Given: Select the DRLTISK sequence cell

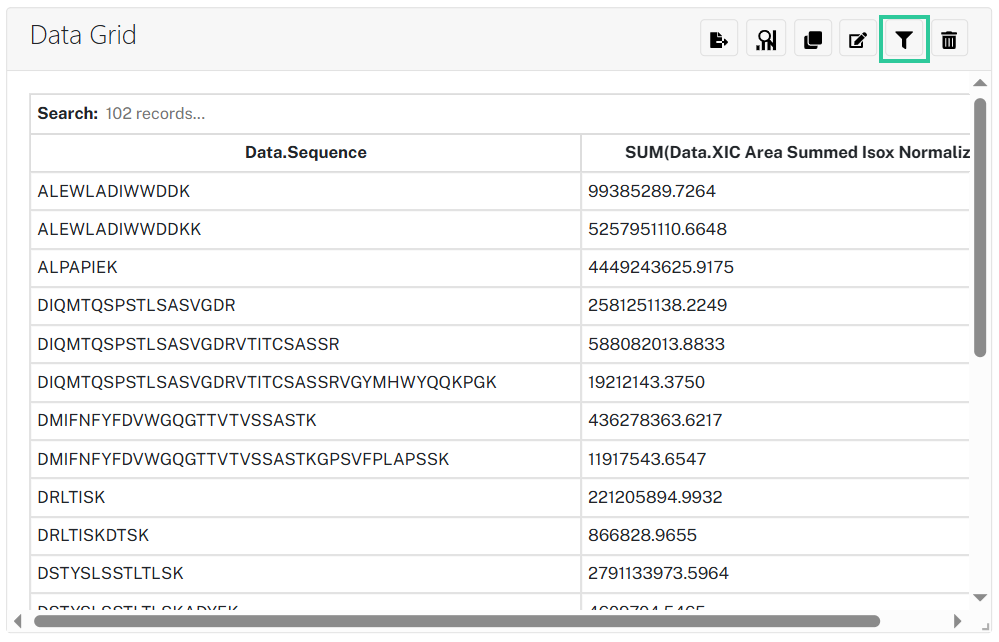Looking at the screenshot, I should pos(305,497).
